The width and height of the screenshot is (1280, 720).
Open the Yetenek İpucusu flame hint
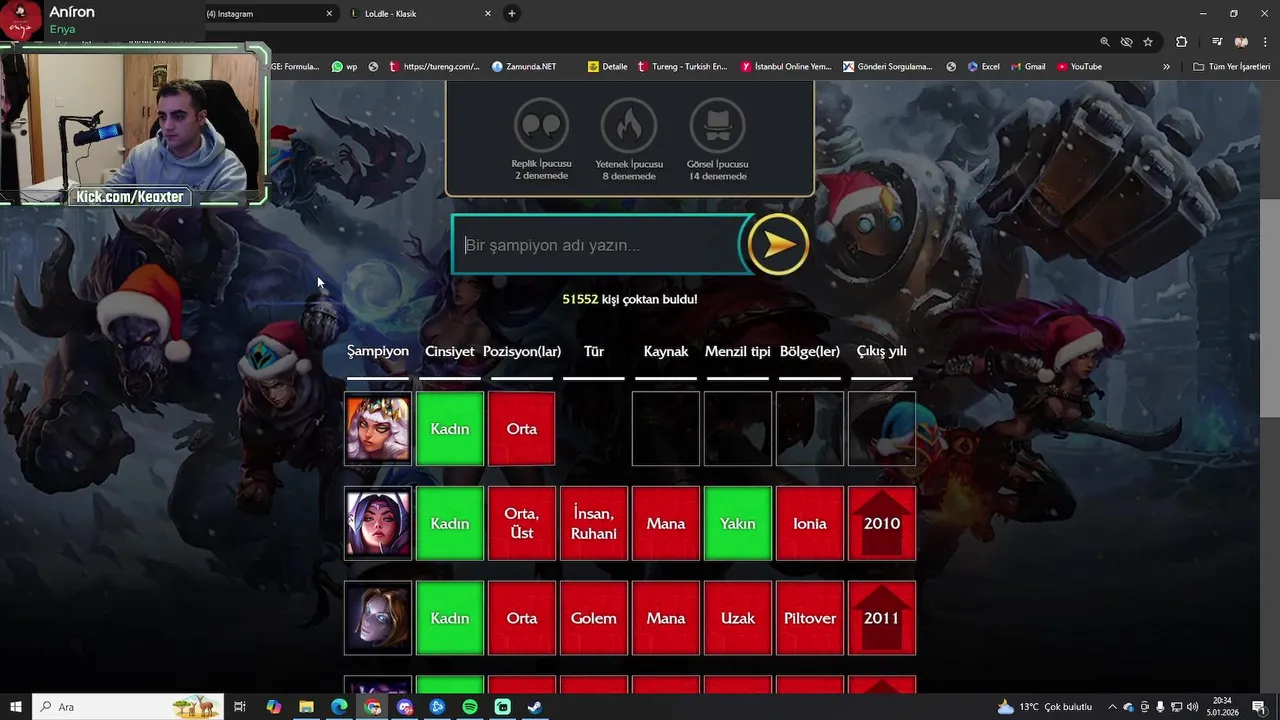(629, 140)
